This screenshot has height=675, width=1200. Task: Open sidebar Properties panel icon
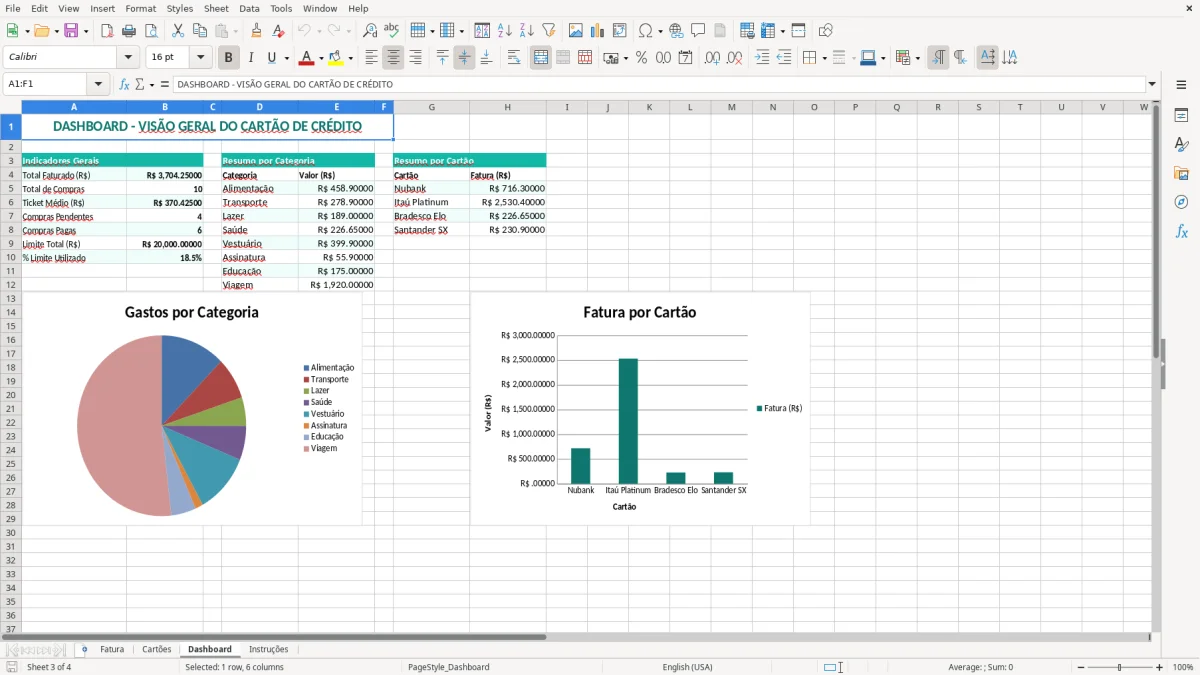coord(1181,116)
